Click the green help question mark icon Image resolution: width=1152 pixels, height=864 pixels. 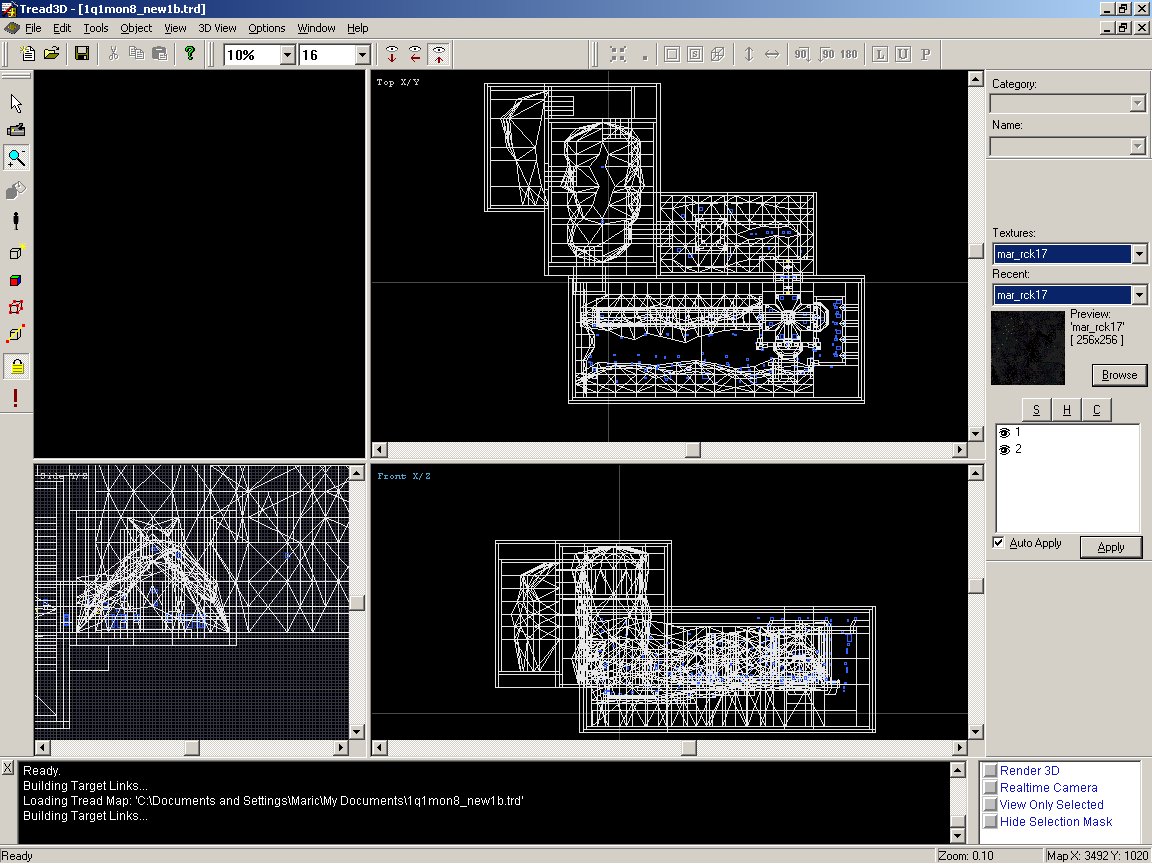tap(190, 54)
